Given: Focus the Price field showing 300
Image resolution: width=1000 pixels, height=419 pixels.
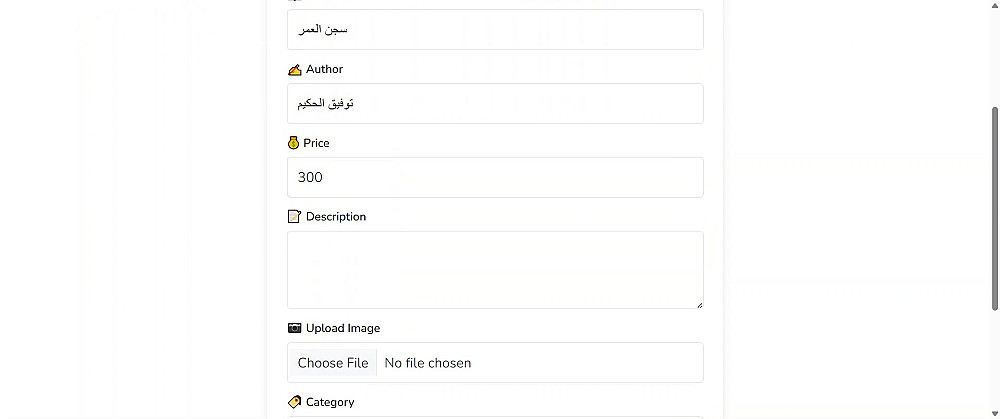Looking at the screenshot, I should tap(495, 177).
